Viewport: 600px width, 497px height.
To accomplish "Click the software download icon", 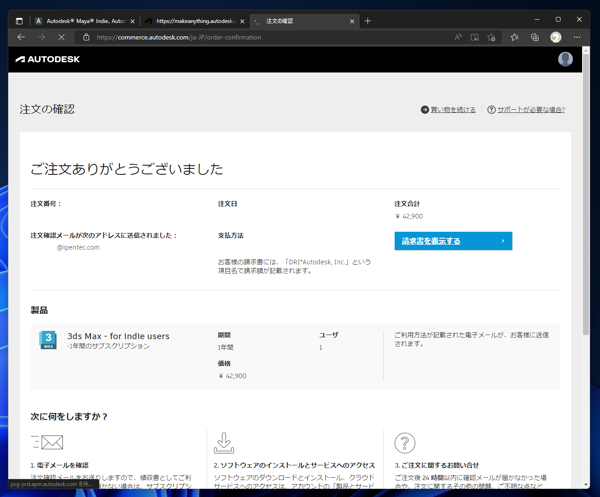I will click(x=224, y=443).
